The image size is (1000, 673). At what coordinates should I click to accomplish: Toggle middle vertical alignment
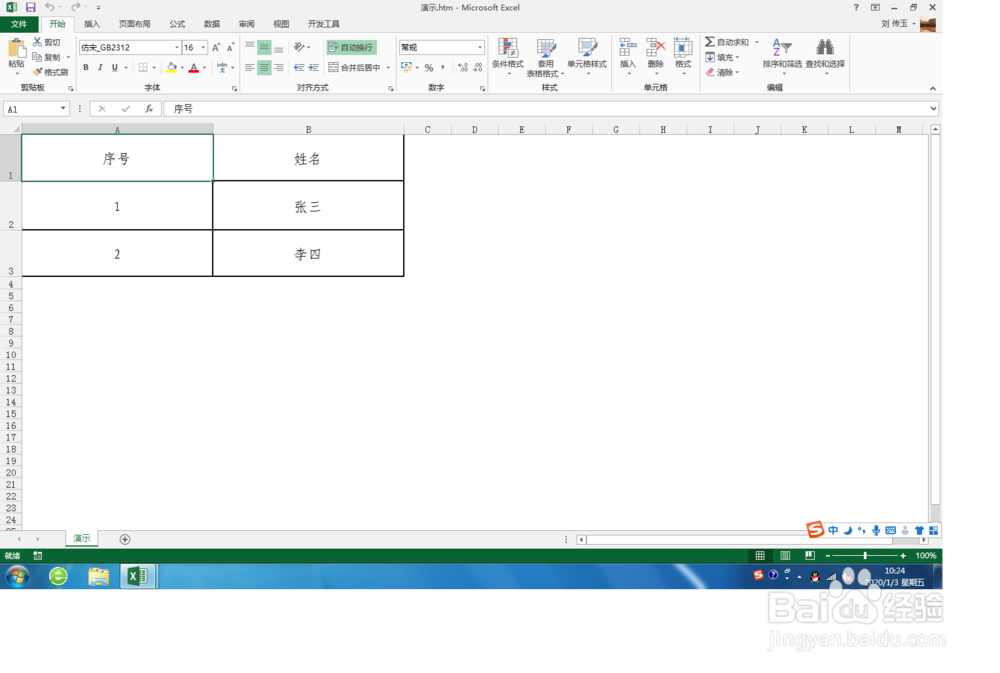point(264,47)
